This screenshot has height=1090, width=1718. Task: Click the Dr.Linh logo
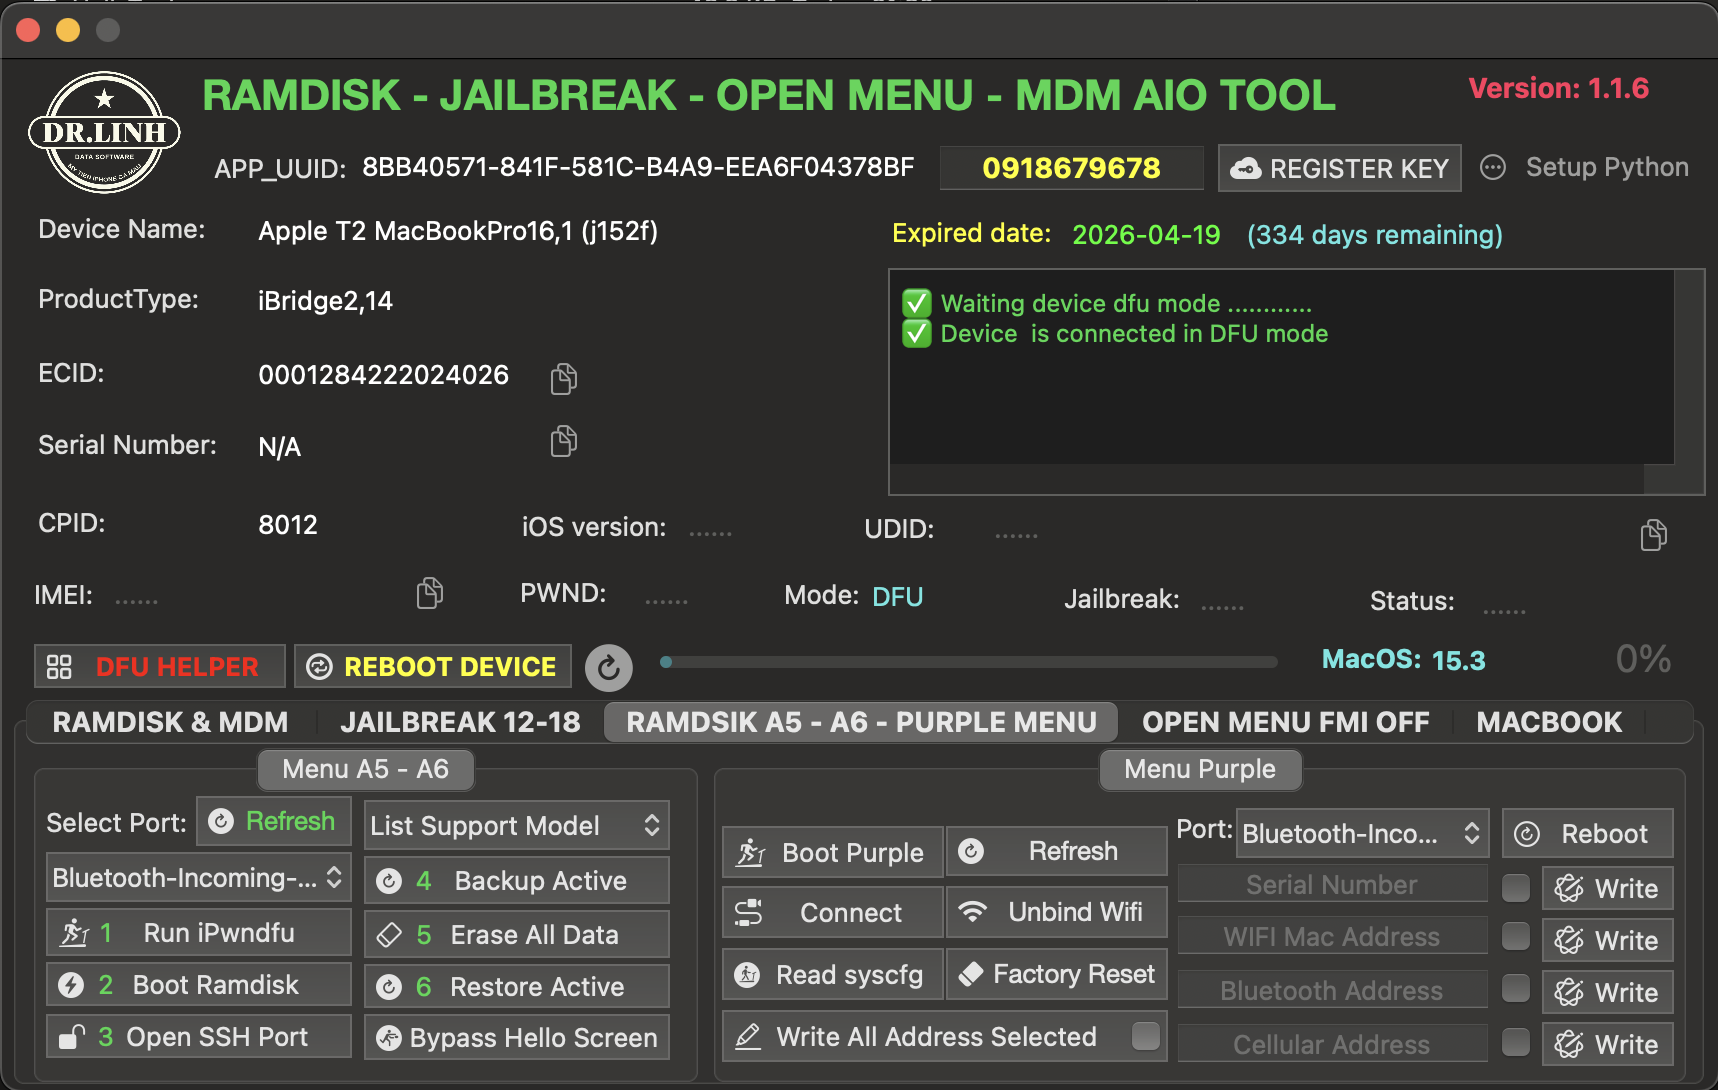click(x=104, y=132)
